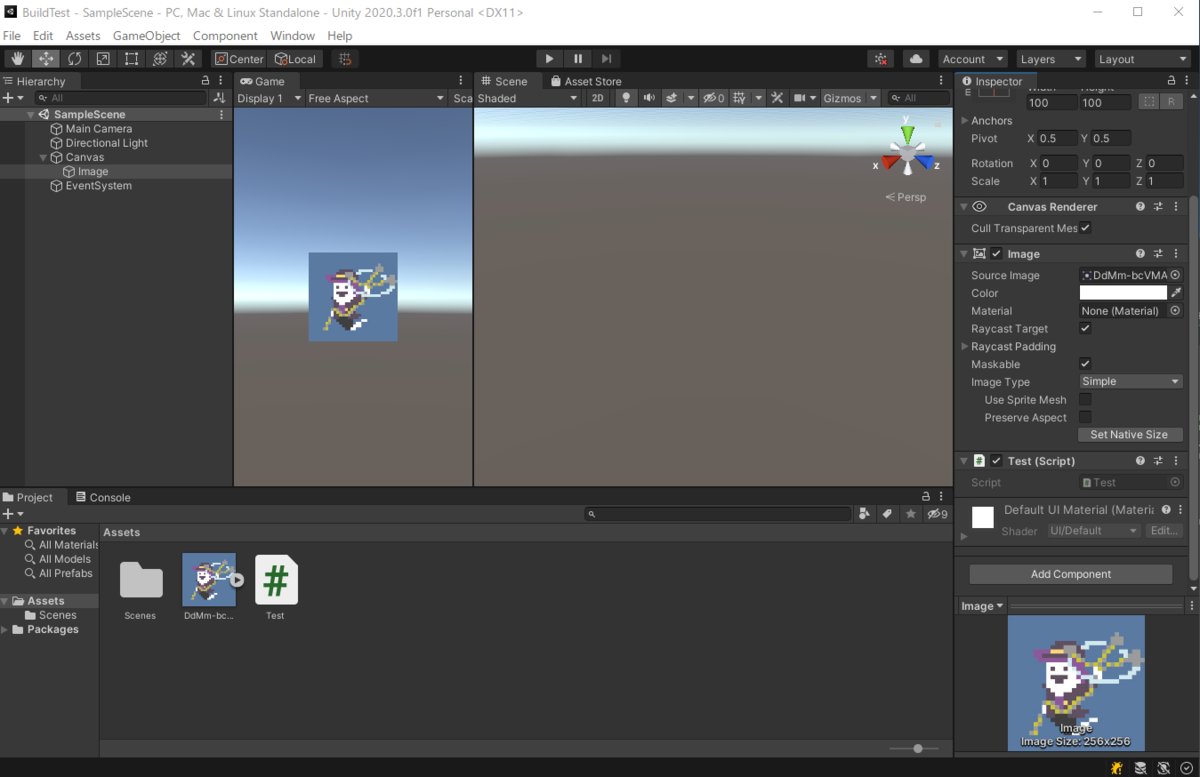Select the Scale tool
This screenshot has width=1200, height=777.
[103, 59]
